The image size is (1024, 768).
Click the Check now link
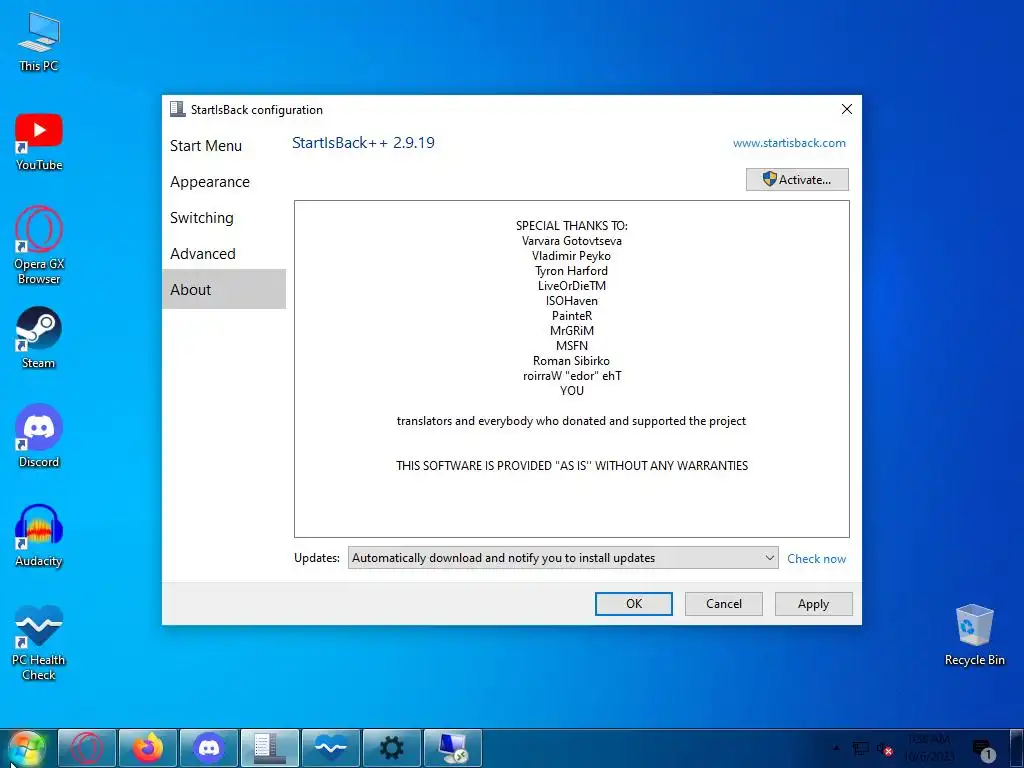[x=816, y=558]
